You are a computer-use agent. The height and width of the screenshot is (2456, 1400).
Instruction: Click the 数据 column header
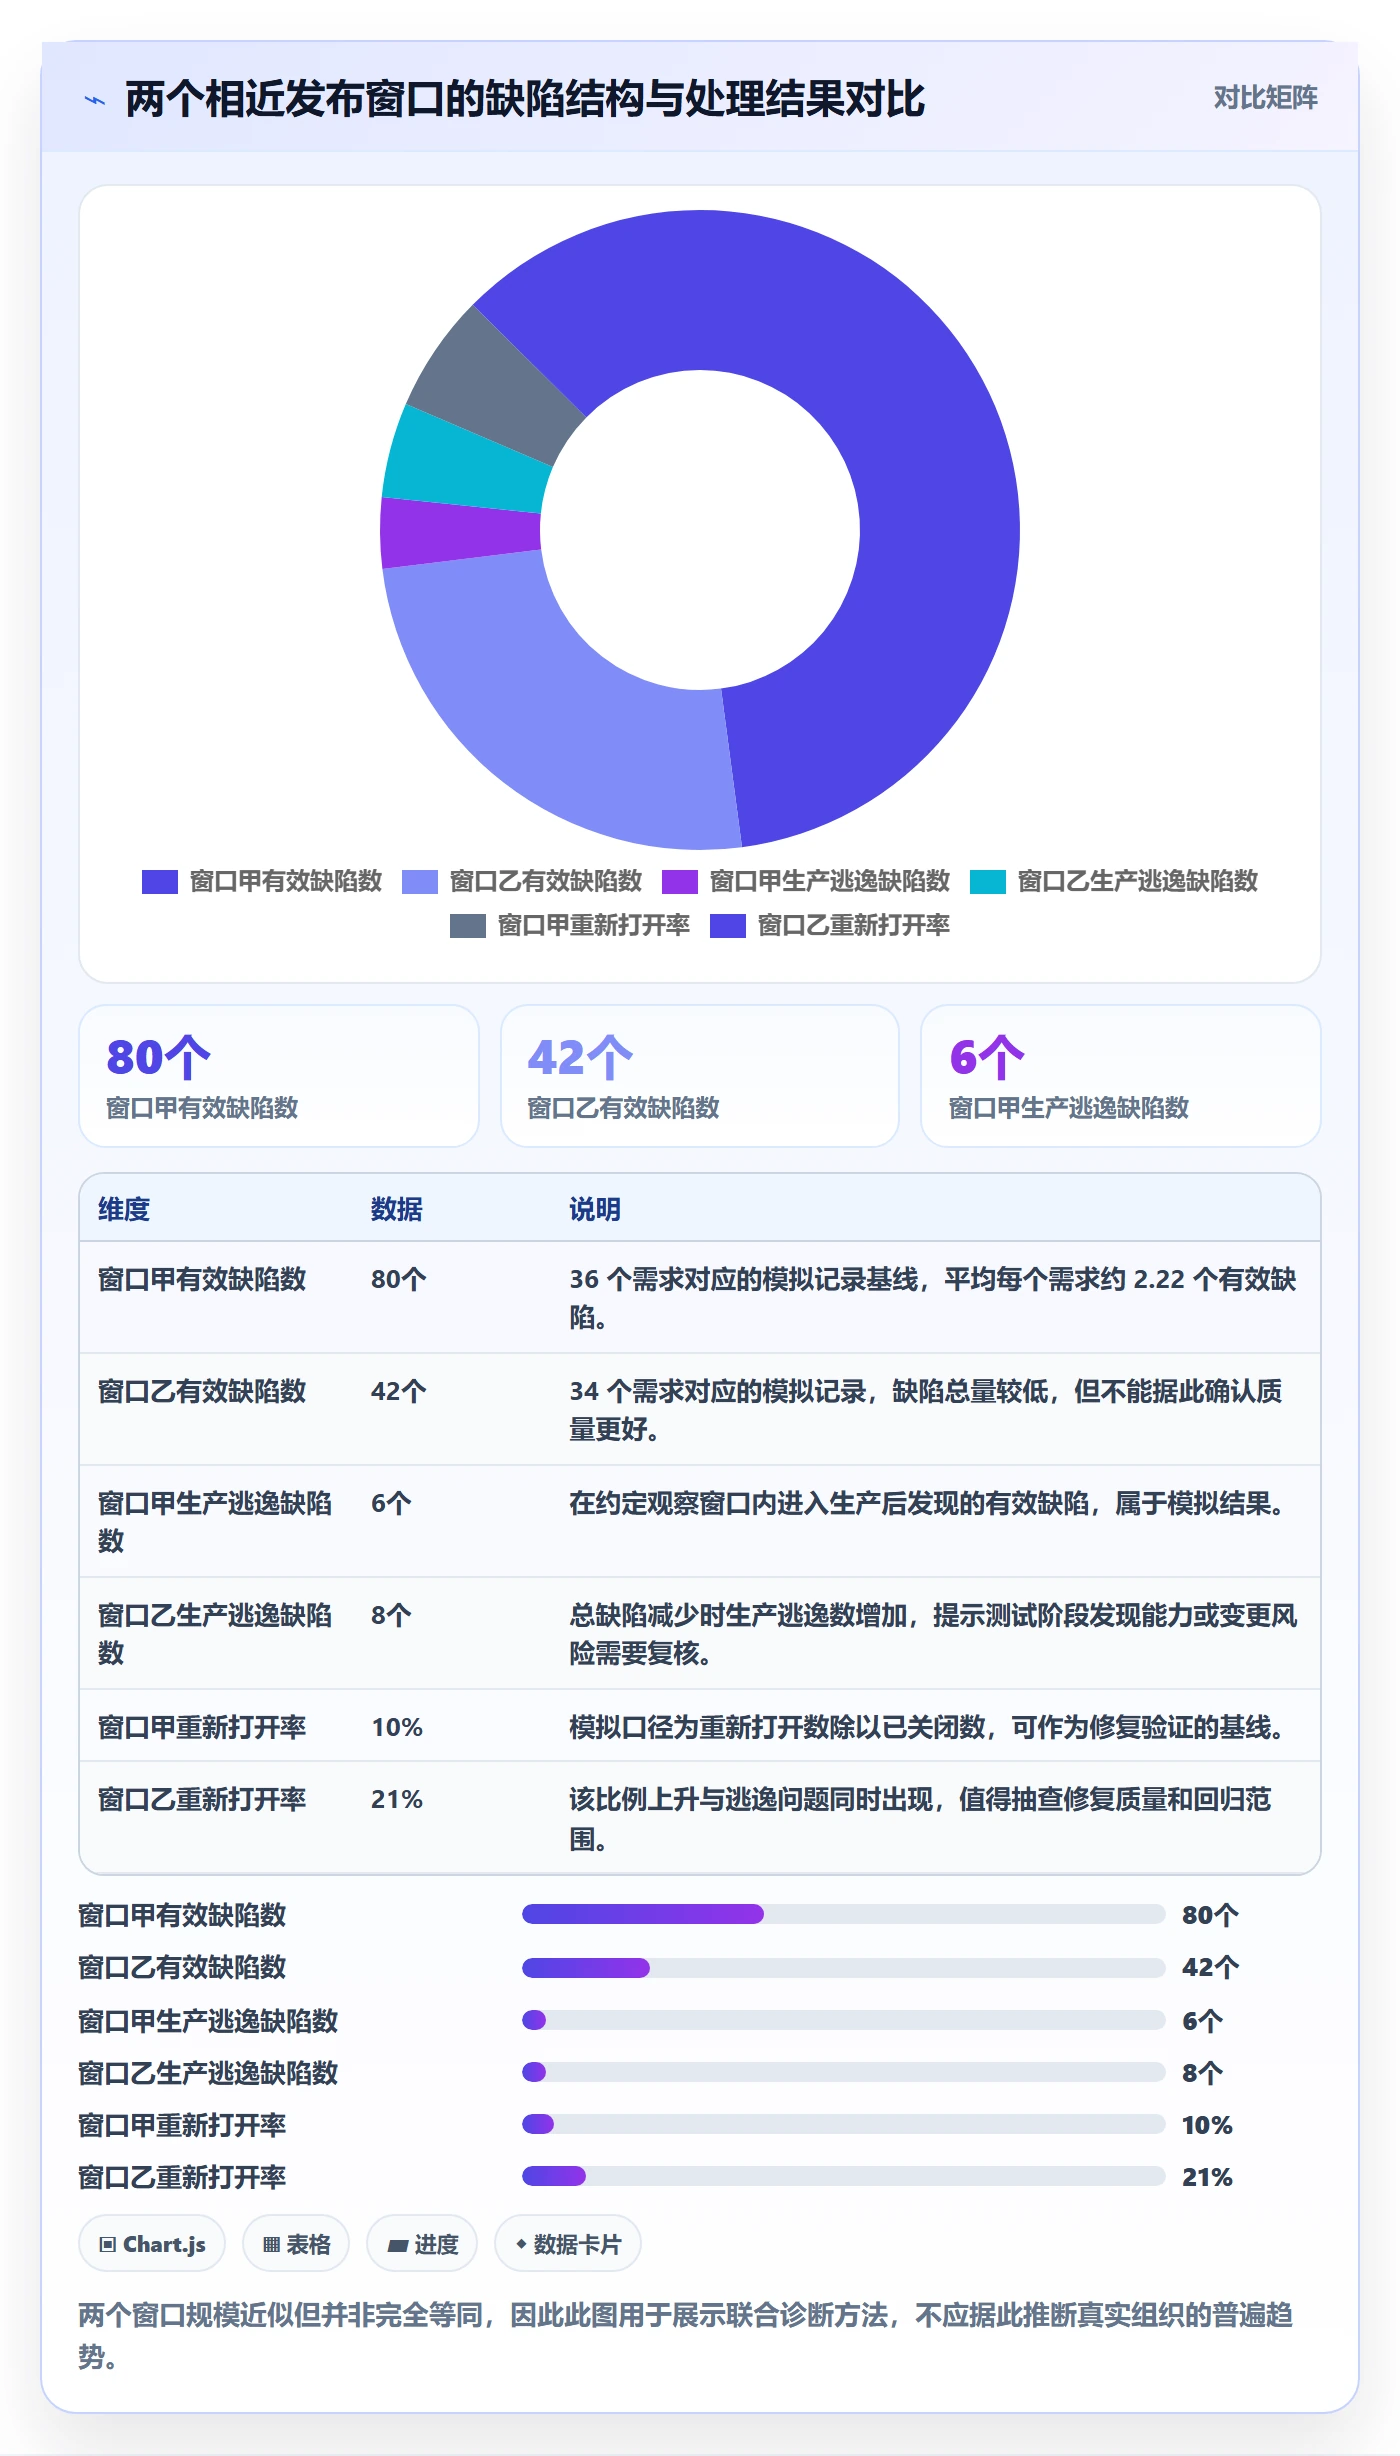click(397, 1209)
